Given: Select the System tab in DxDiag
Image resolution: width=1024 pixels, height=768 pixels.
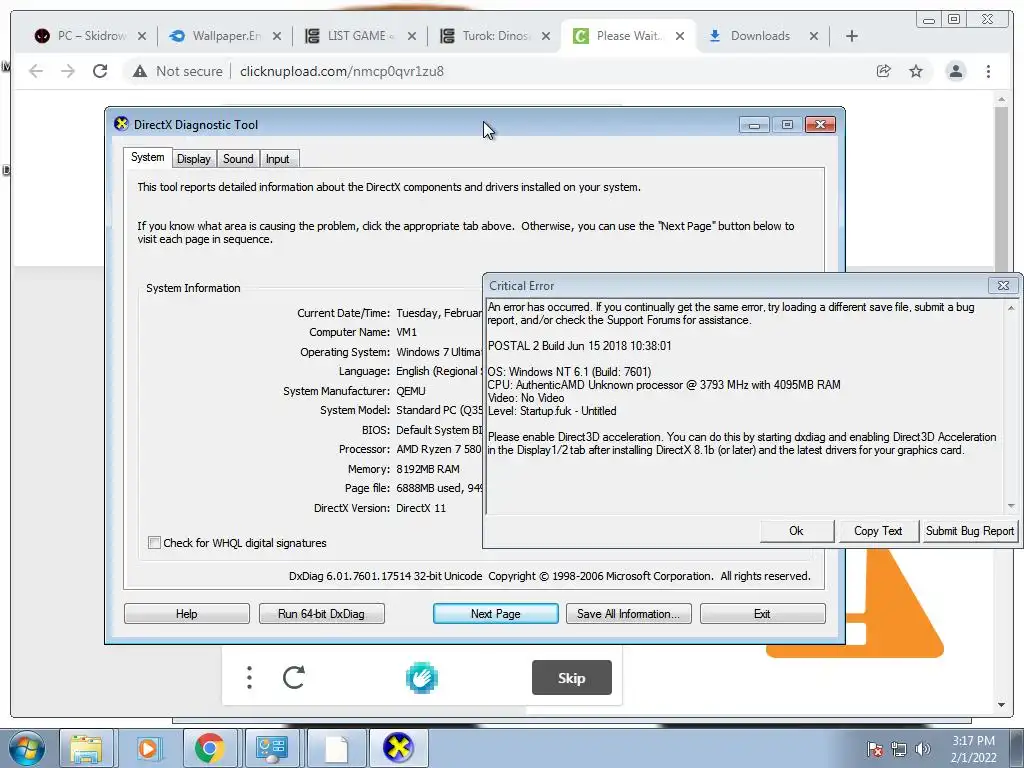Looking at the screenshot, I should [x=148, y=157].
